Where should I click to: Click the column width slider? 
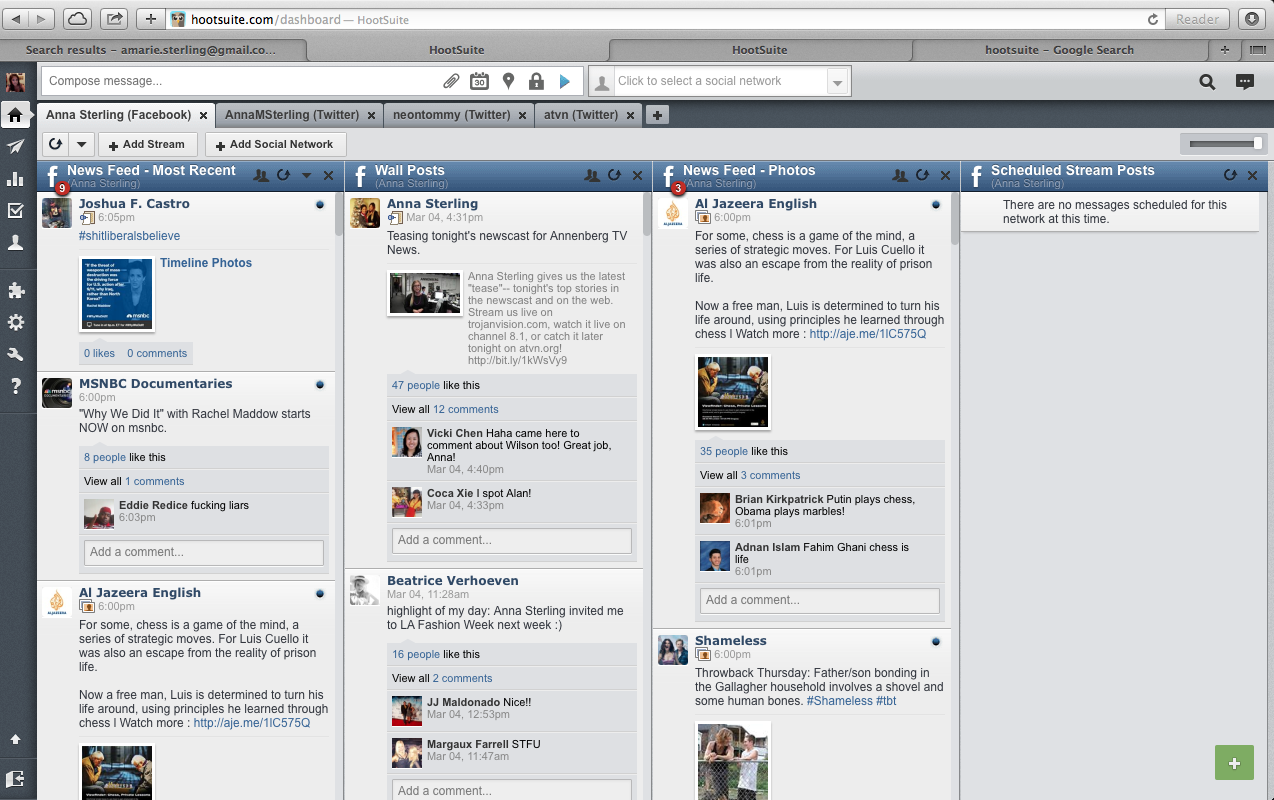1222,145
